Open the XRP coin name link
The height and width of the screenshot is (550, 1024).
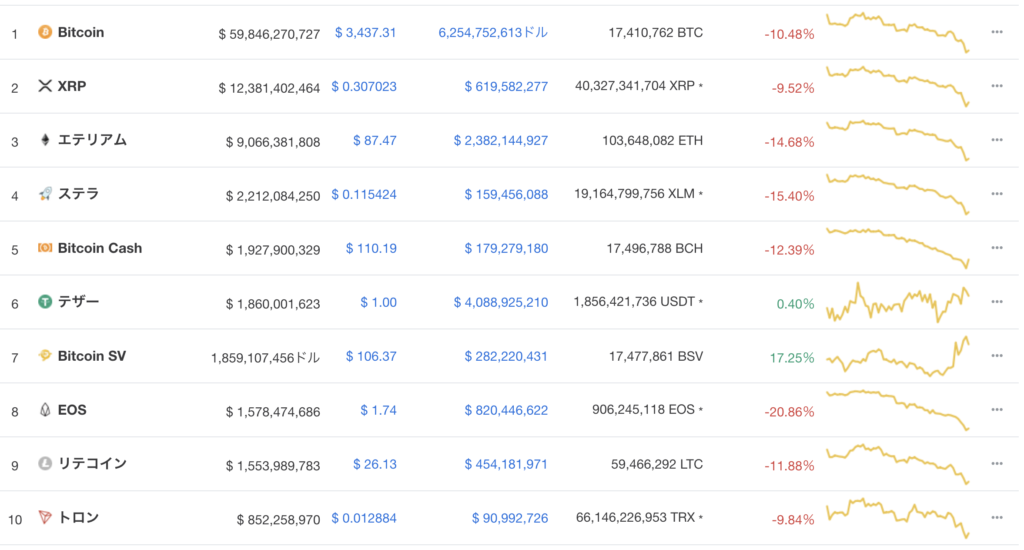72,86
